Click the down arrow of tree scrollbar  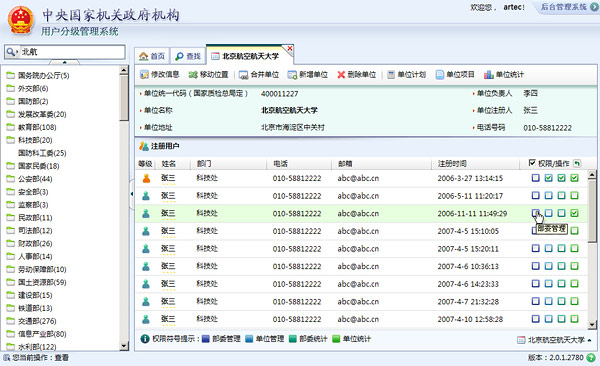pos(124,346)
